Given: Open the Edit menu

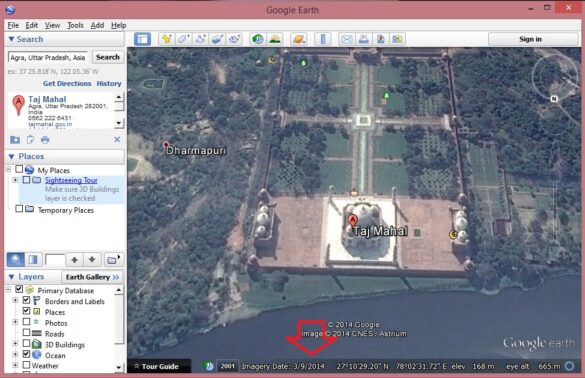Looking at the screenshot, I should (32, 25).
